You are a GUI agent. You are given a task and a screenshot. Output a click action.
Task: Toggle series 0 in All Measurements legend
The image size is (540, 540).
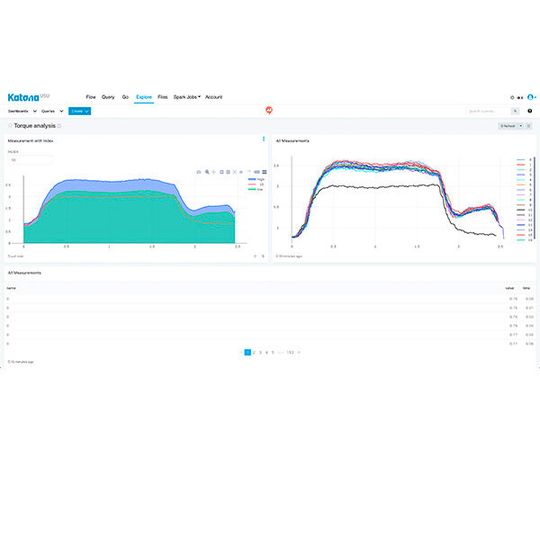[525, 160]
